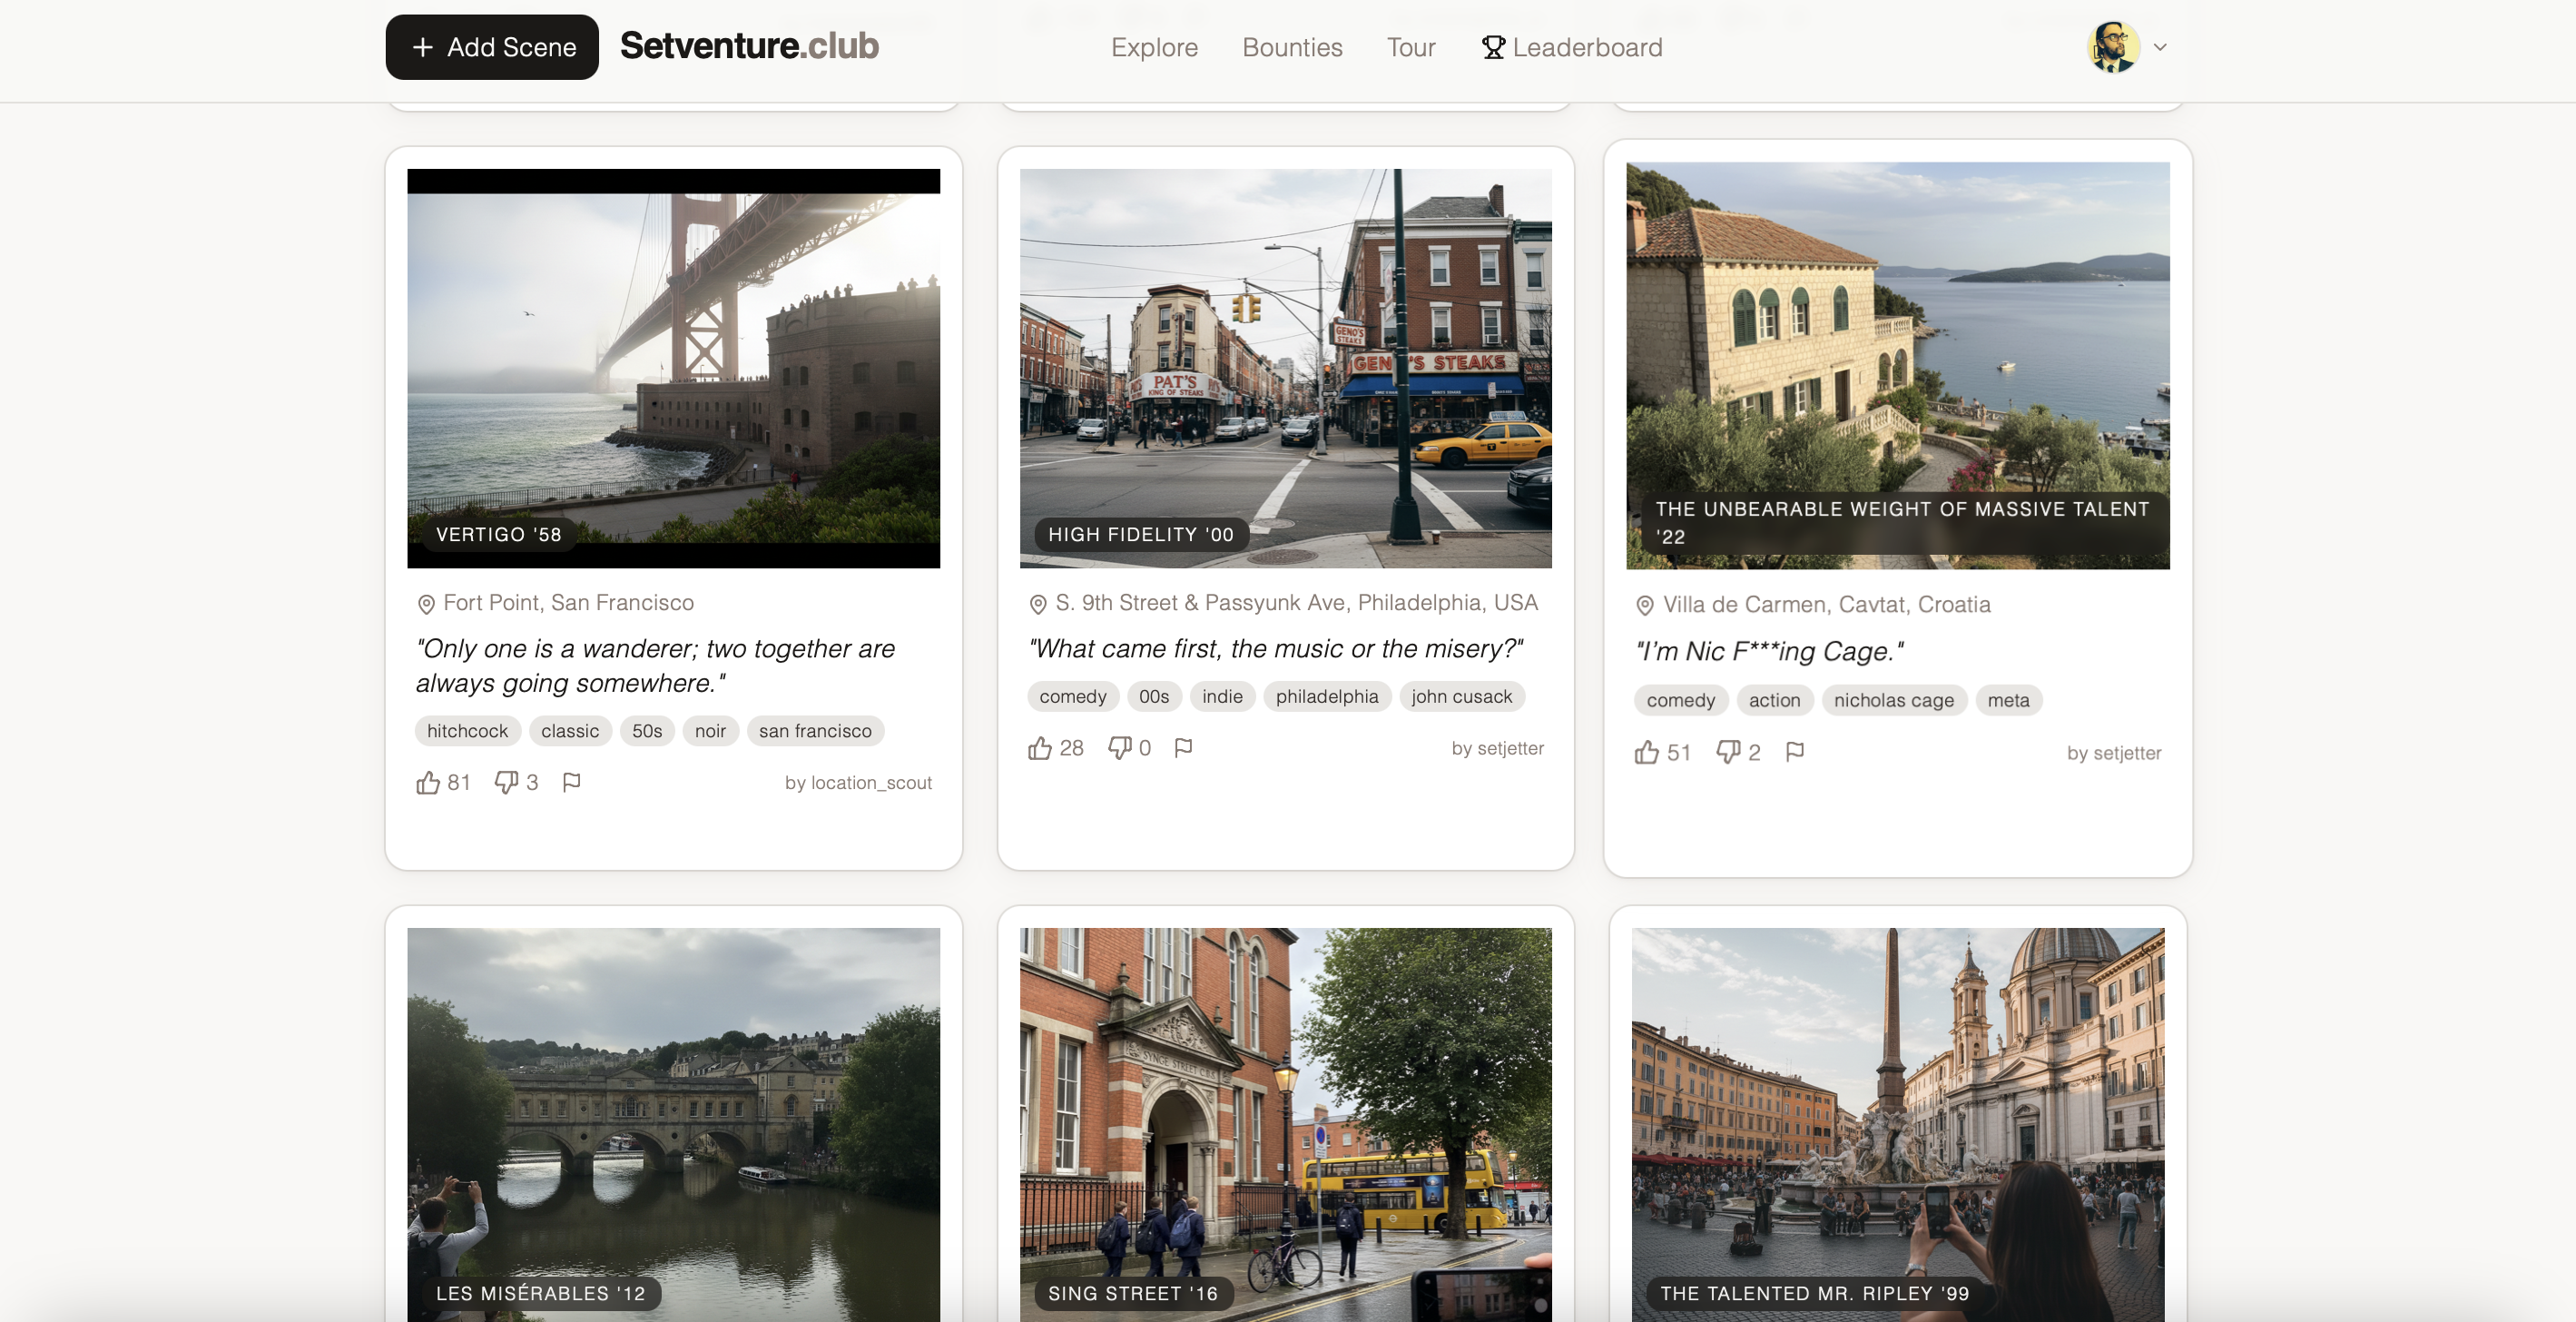
Task: Open the account menu via the avatar chevron
Action: tap(2160, 46)
